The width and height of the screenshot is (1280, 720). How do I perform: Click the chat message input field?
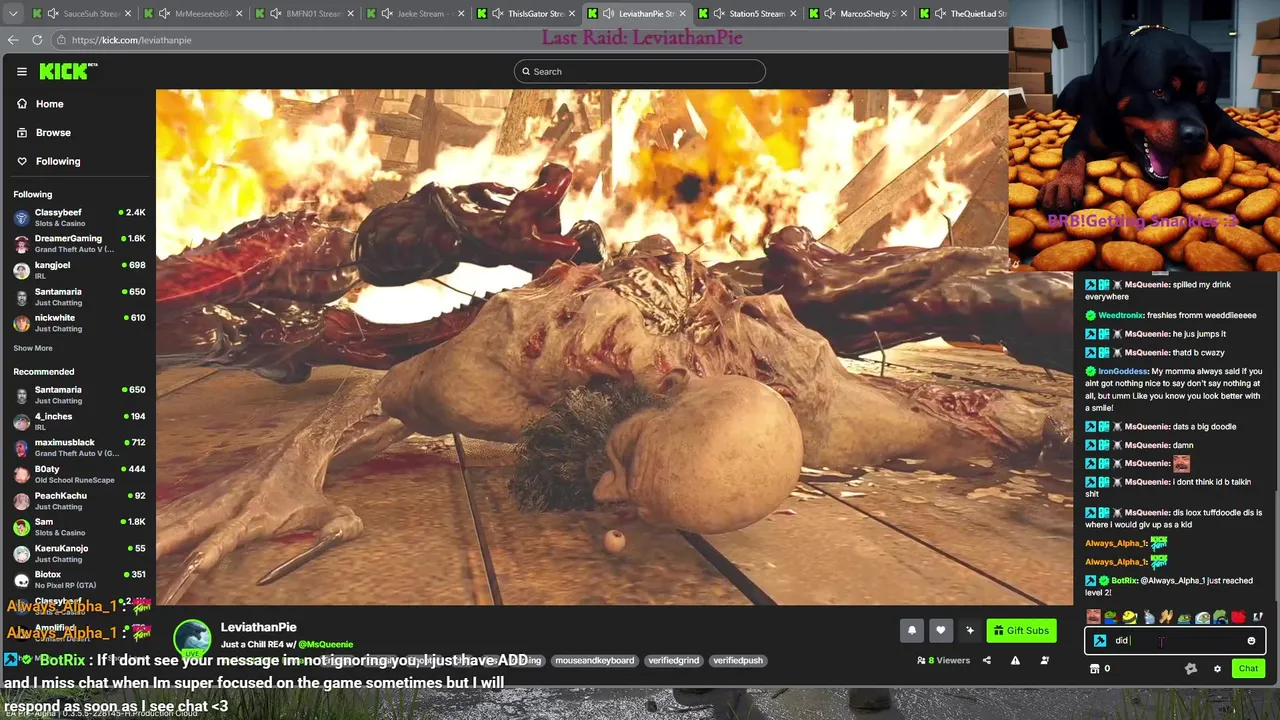(x=1175, y=641)
